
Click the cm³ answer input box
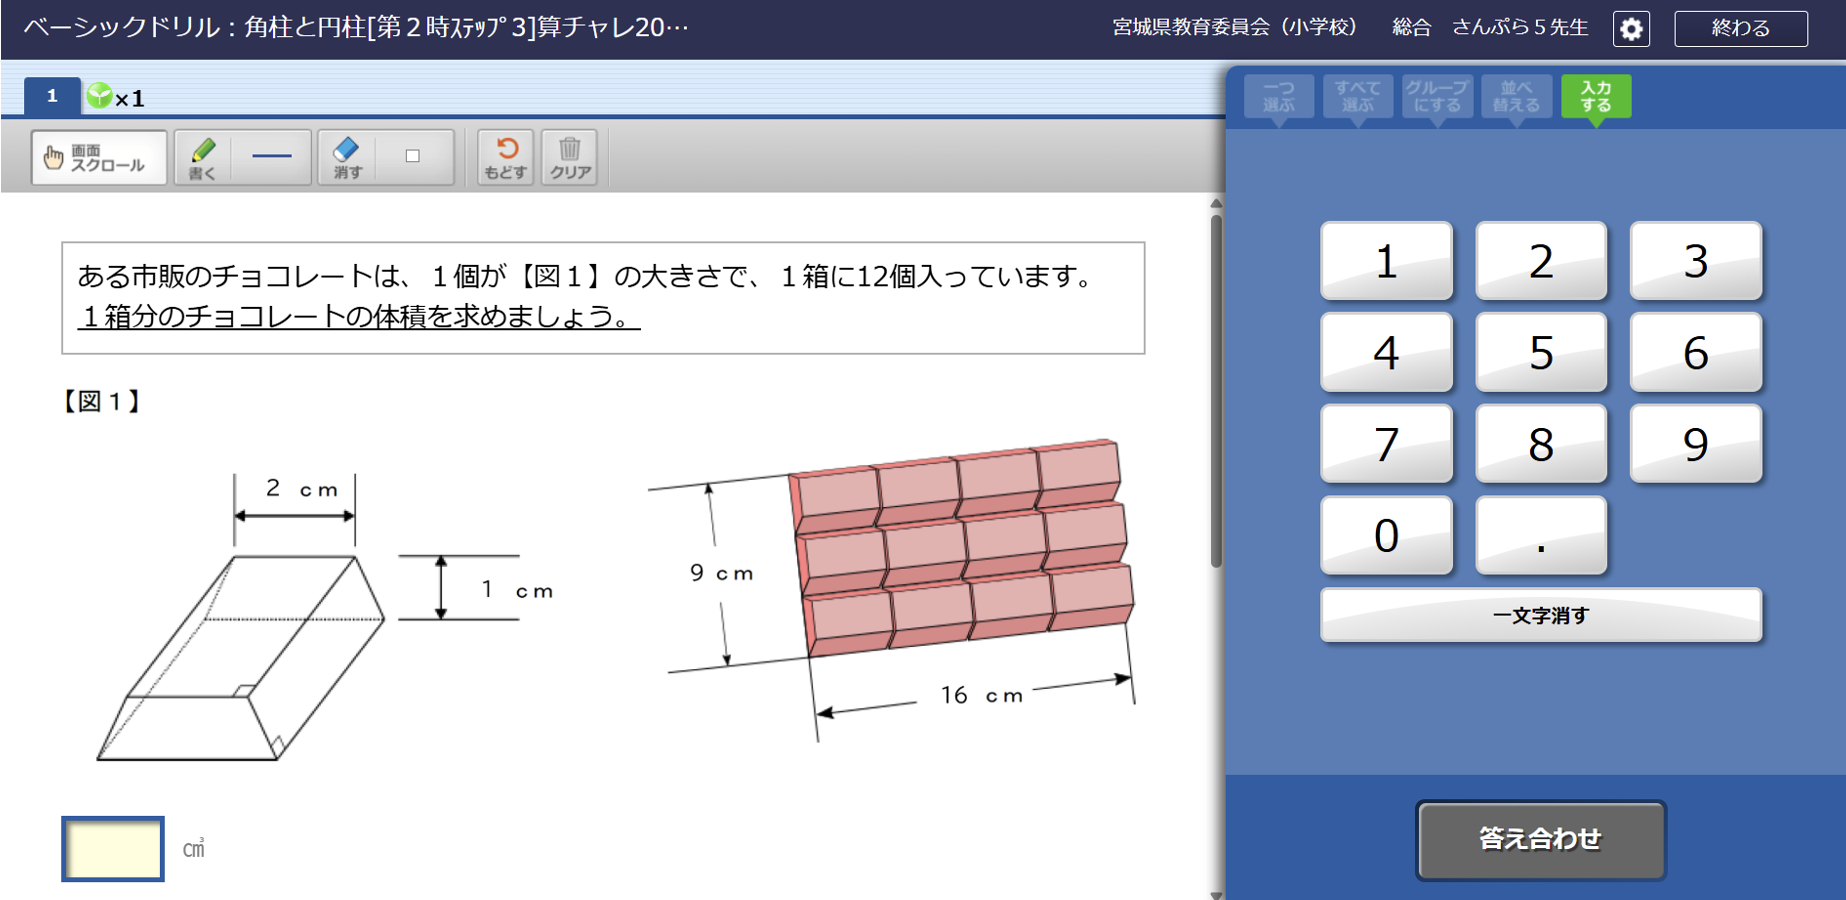coord(113,849)
